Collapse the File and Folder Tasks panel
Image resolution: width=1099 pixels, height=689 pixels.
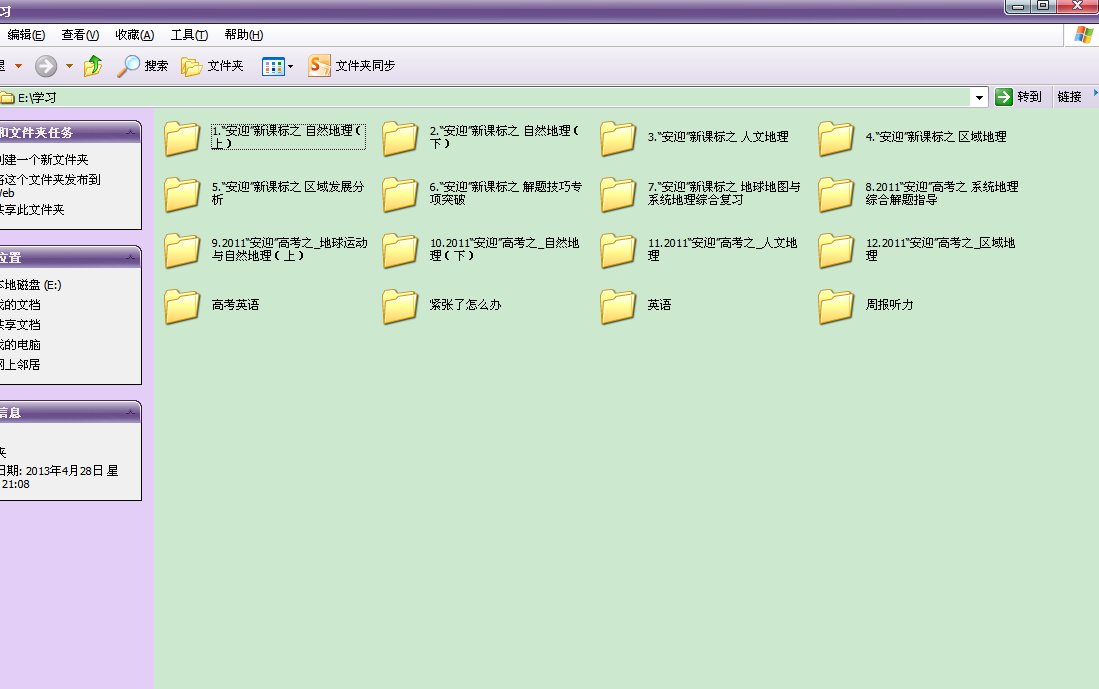[x=129, y=132]
